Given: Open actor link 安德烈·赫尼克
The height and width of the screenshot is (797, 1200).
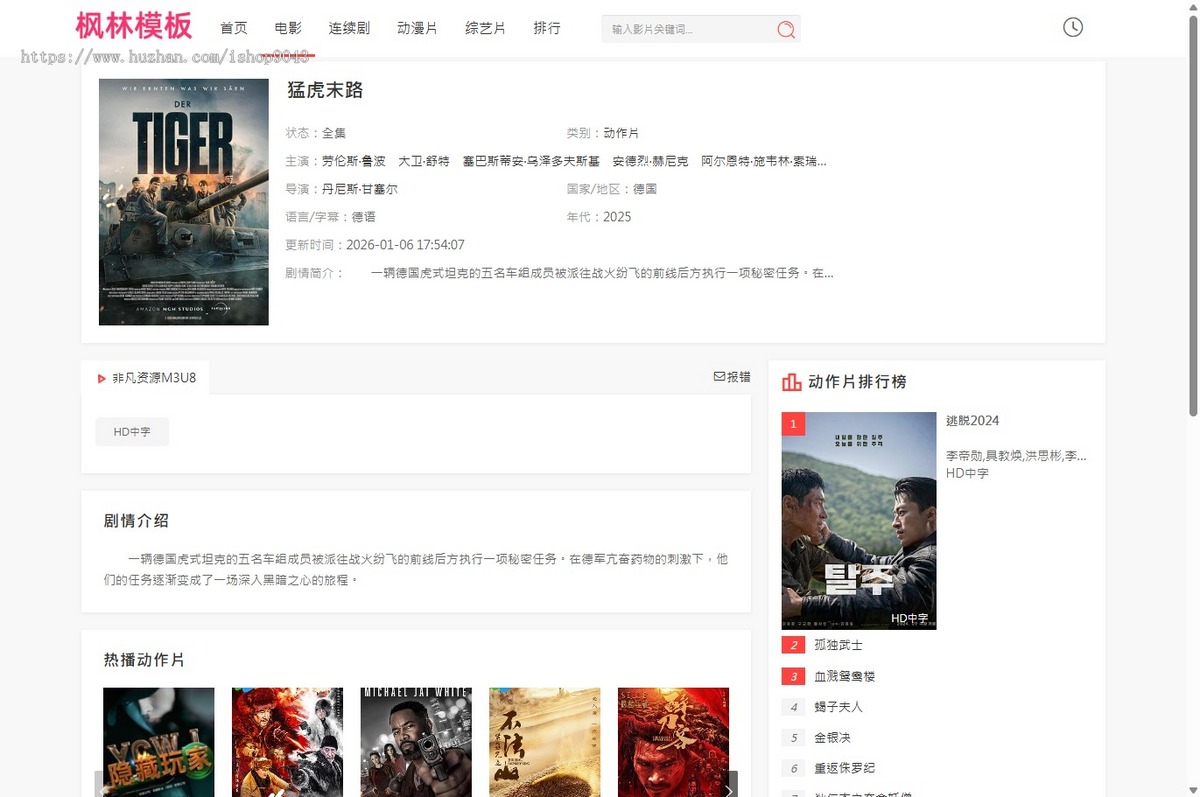Looking at the screenshot, I should click(651, 161).
